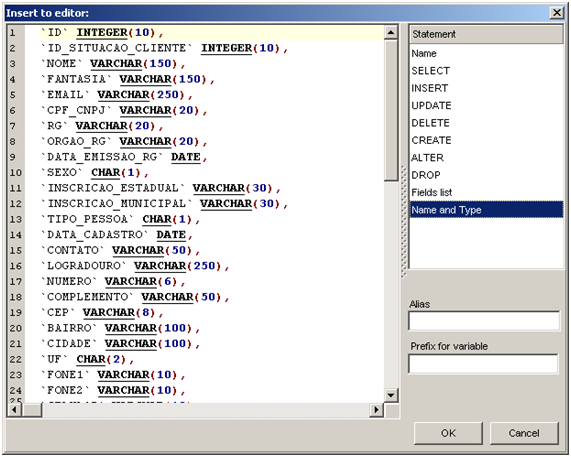Click the dotted splitter grip between panels
The width and height of the screenshot is (571, 457).
(x=404, y=222)
